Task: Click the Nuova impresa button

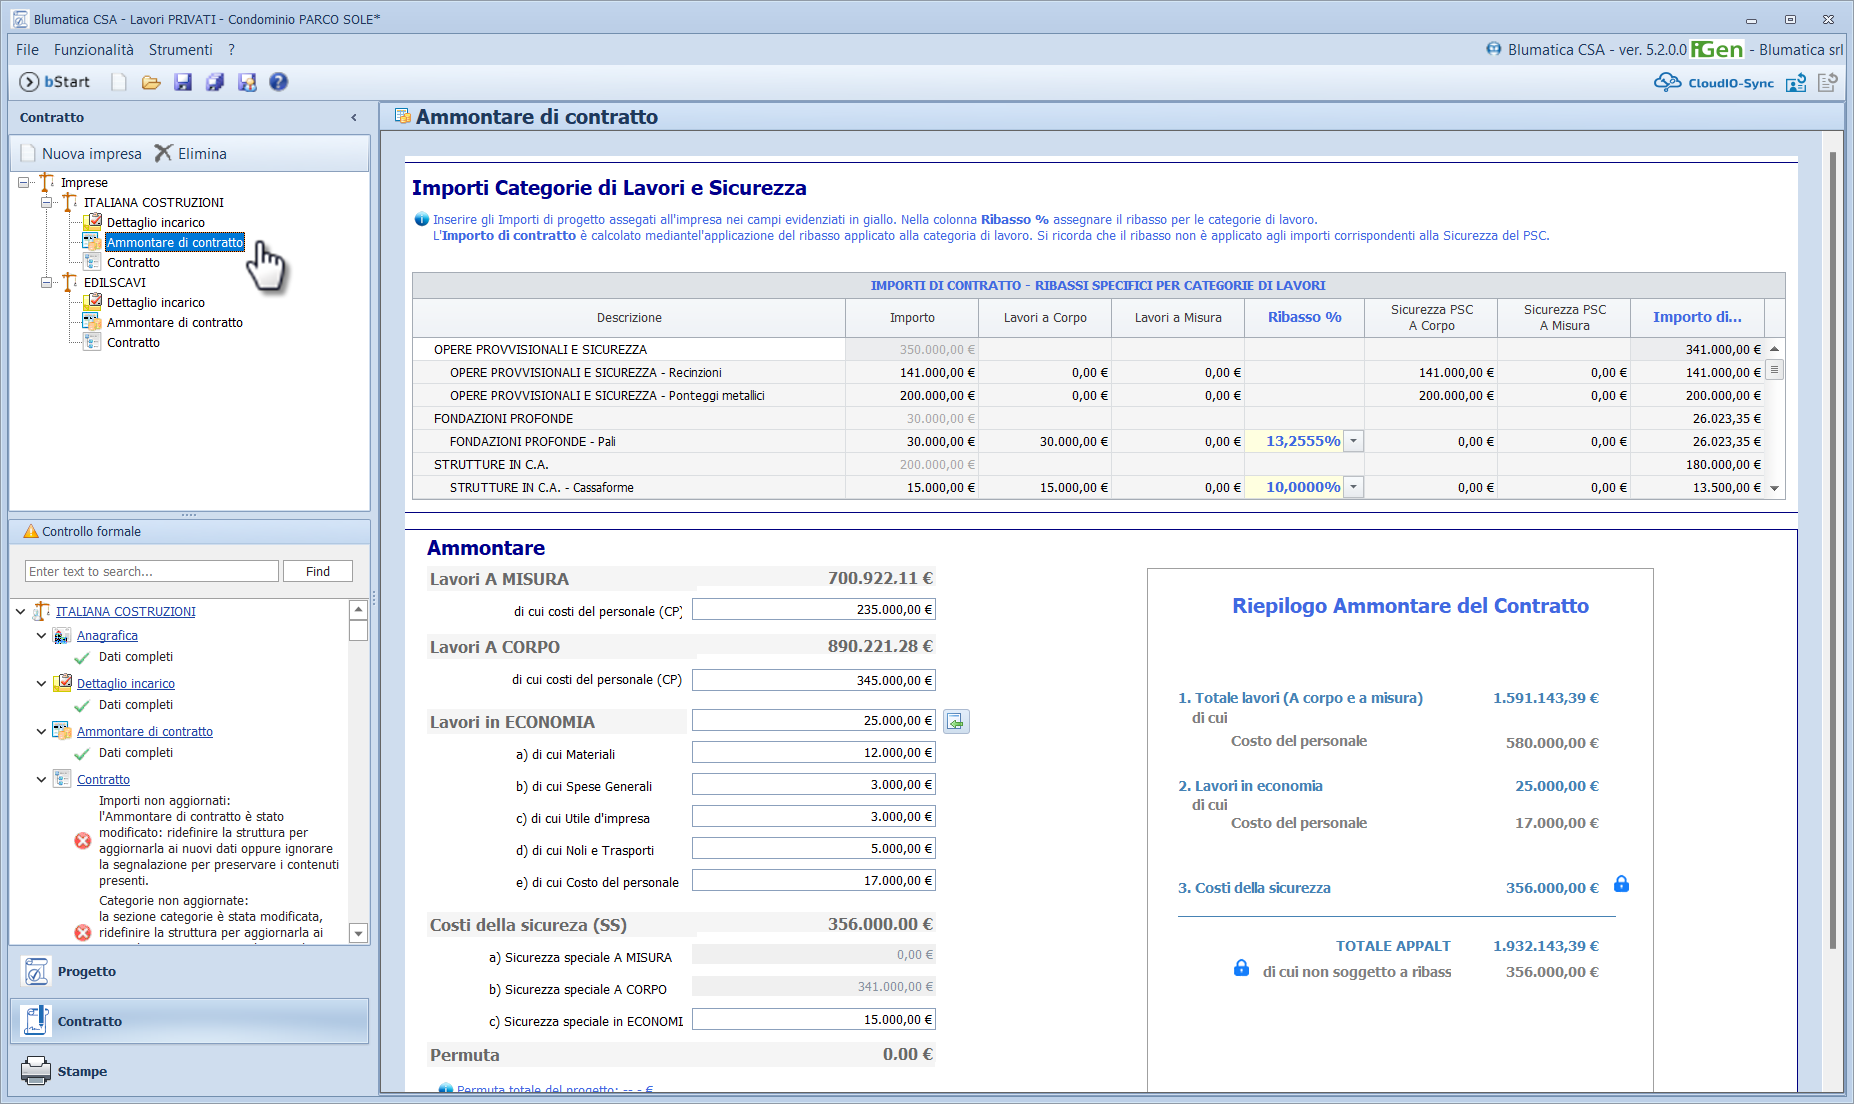Action: click(82, 154)
